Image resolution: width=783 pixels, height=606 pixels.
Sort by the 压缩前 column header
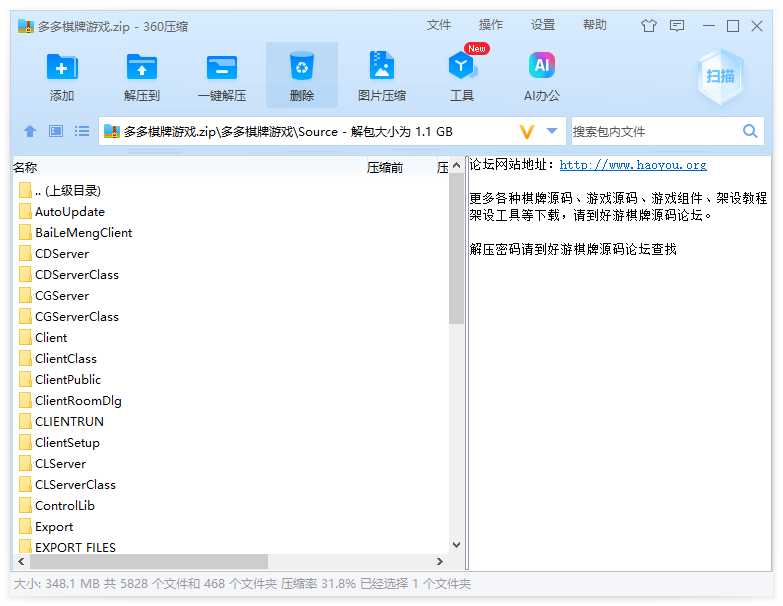(x=385, y=168)
